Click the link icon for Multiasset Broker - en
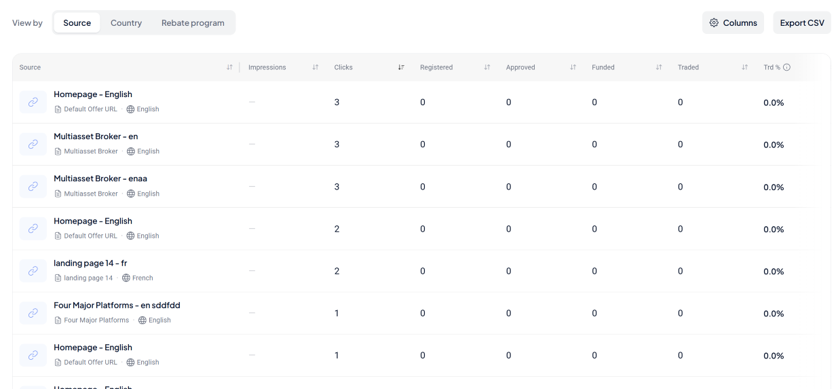838x389 pixels. point(33,144)
